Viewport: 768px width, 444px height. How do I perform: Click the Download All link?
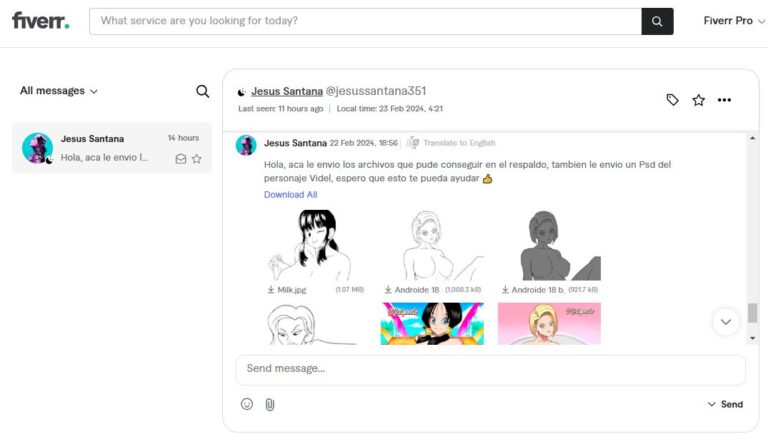(x=290, y=195)
